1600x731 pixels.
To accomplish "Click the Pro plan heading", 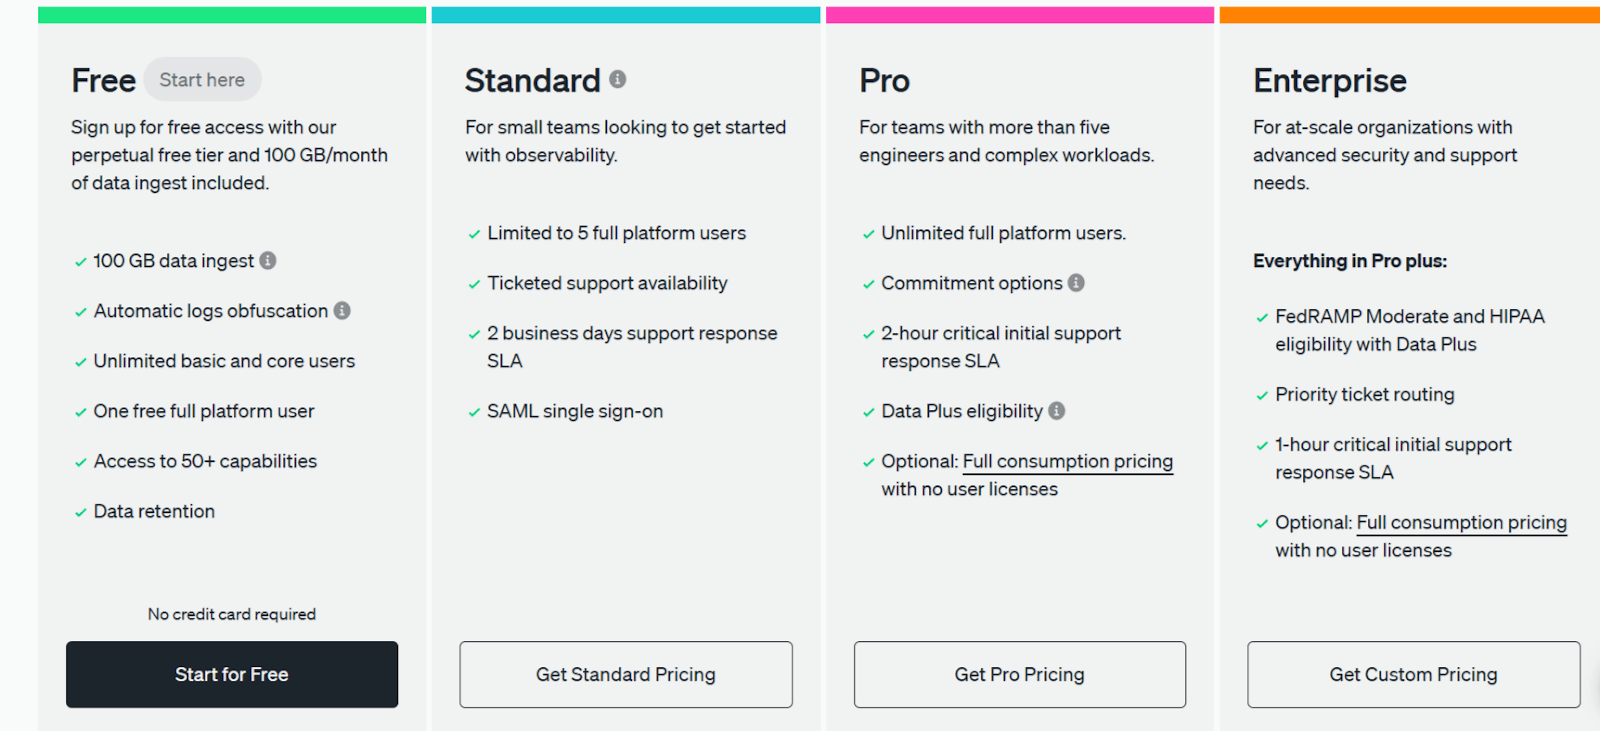I will point(884,80).
